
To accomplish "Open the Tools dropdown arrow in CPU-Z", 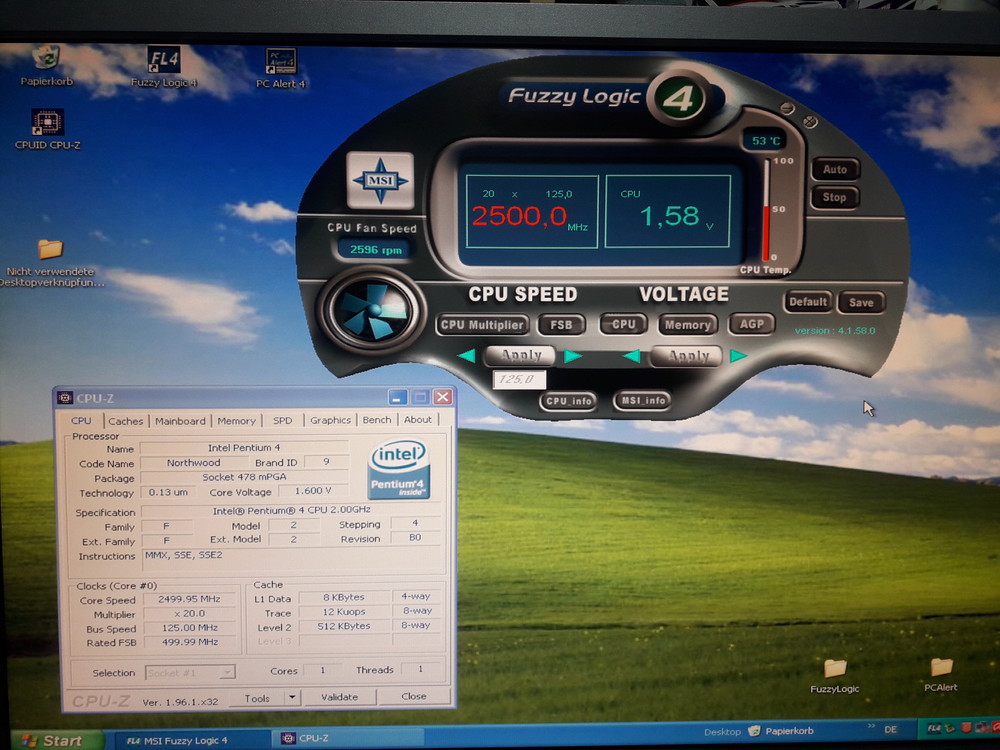I will coord(292,697).
